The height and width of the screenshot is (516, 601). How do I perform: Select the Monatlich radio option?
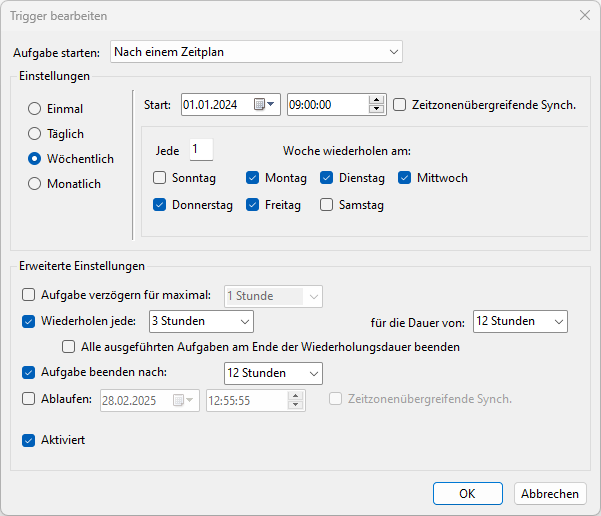(34, 184)
